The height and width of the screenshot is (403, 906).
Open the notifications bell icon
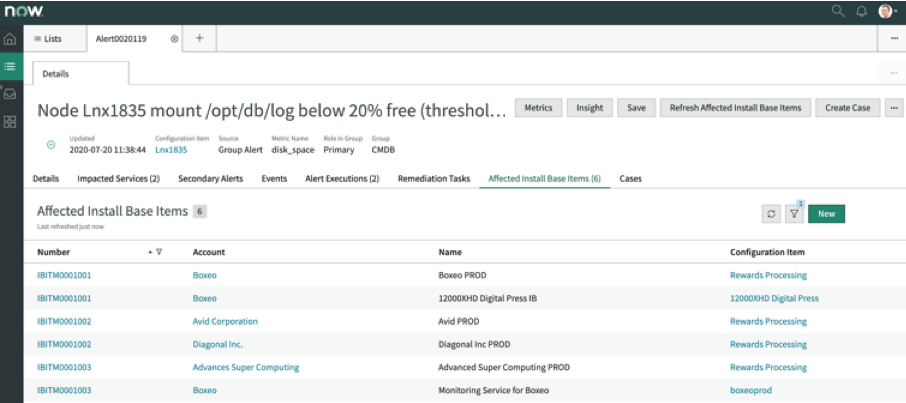862,12
